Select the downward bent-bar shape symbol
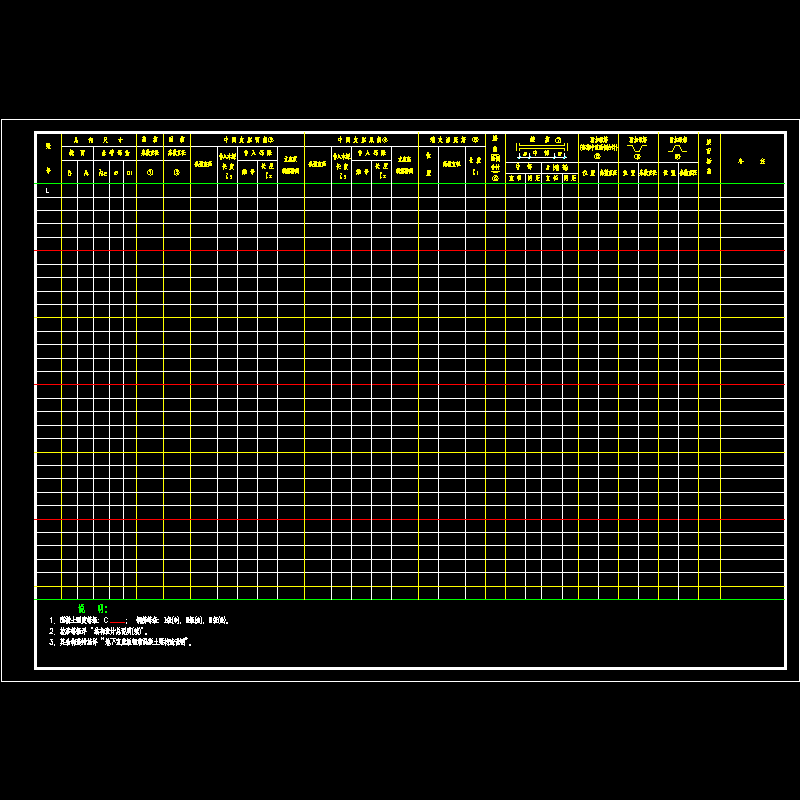The width and height of the screenshot is (800, 800). [637, 147]
